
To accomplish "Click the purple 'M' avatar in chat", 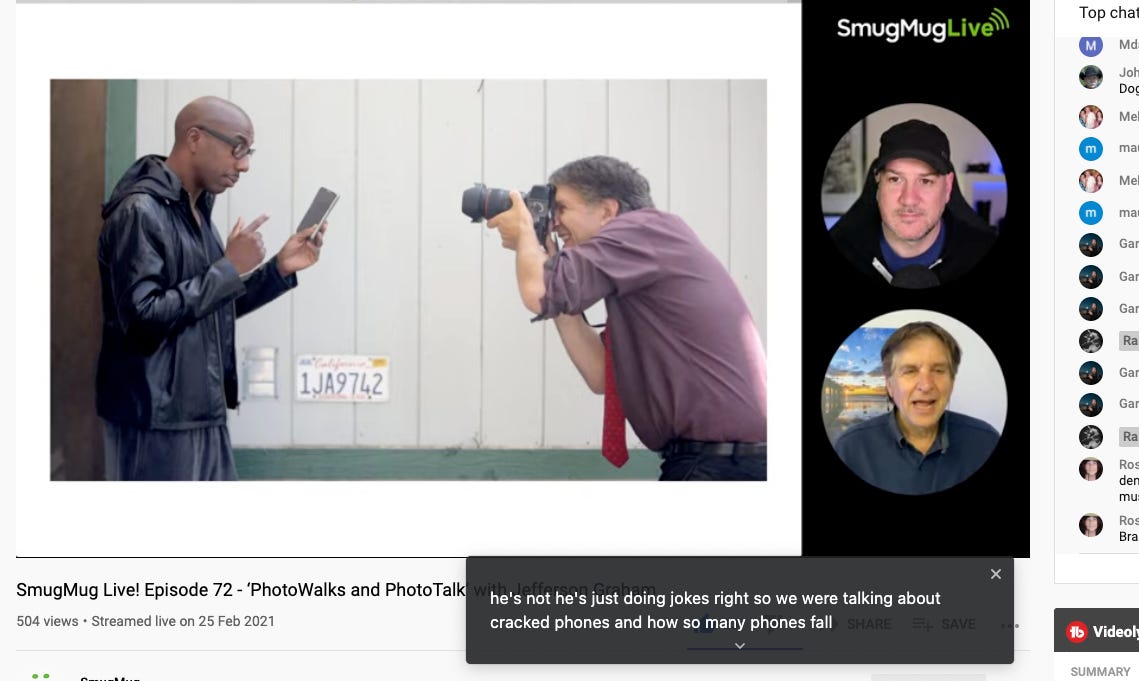I will pyautogui.click(x=1090, y=45).
